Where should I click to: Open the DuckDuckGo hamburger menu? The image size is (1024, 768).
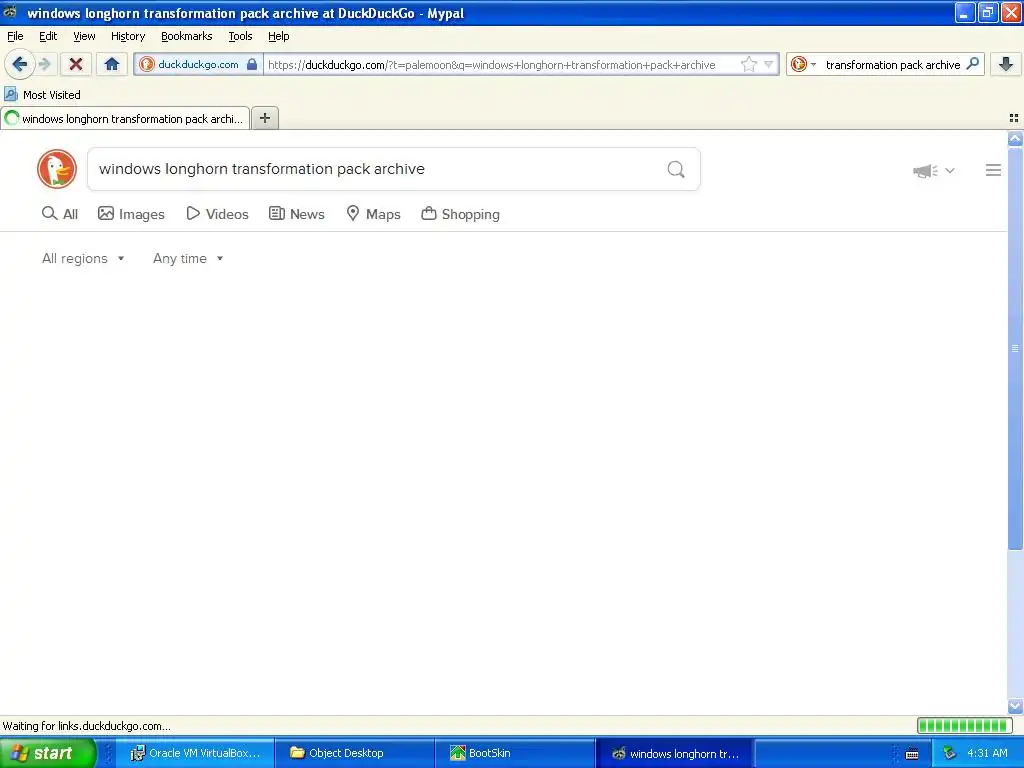[x=993, y=170]
